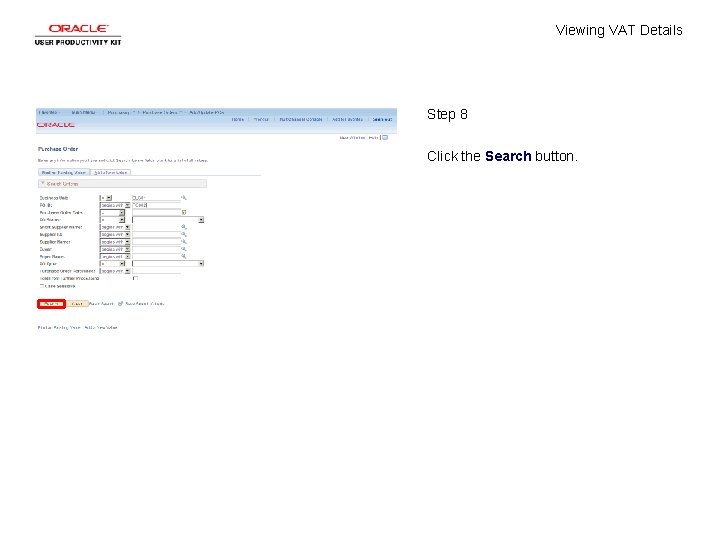
Task: Click the Add to Favorites link
Action: pyautogui.click(x=348, y=119)
